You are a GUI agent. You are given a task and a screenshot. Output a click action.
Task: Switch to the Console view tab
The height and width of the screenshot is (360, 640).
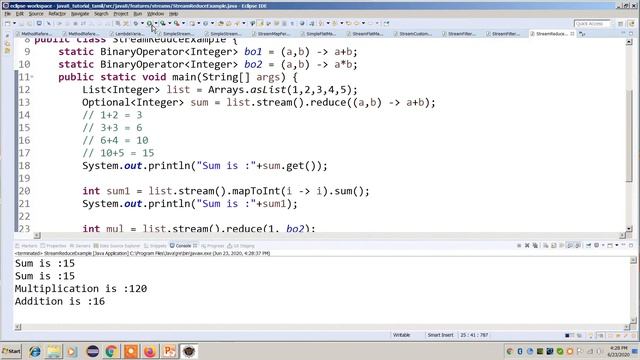click(183, 246)
